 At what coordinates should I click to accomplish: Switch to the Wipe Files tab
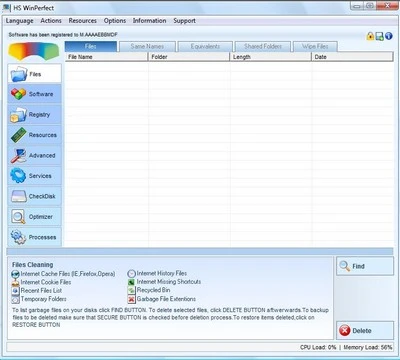tap(315, 46)
